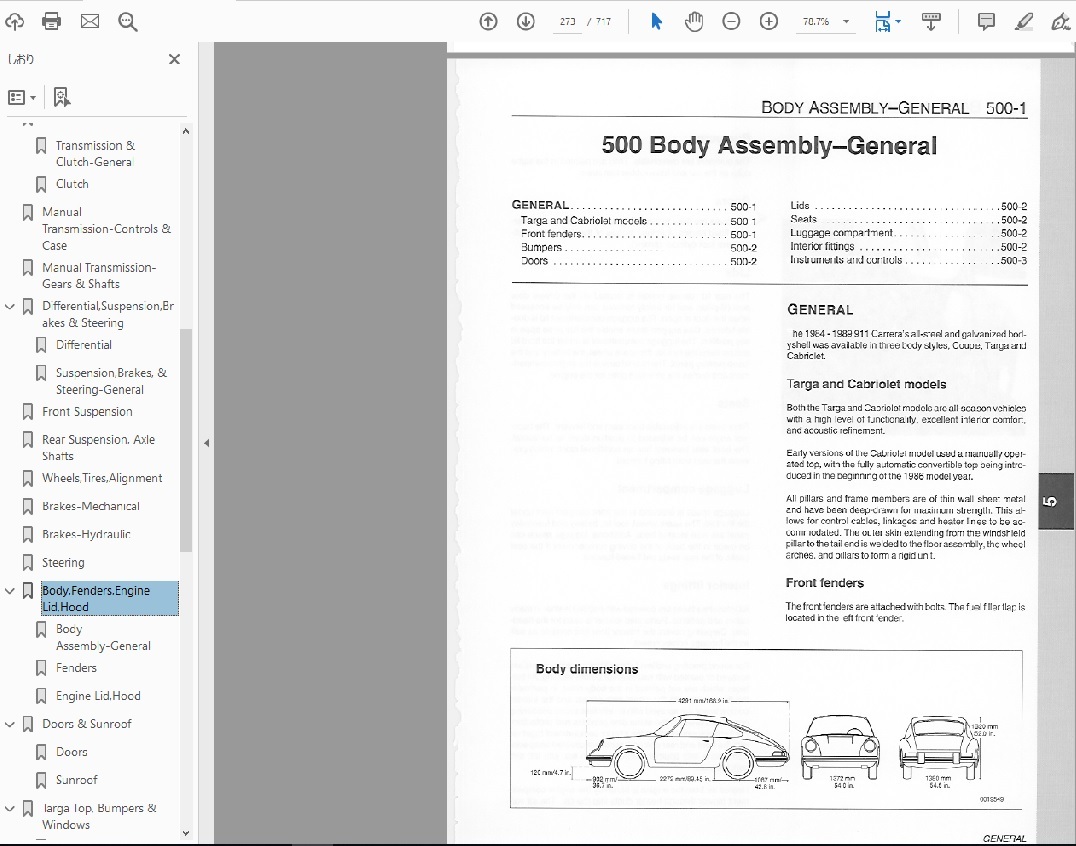Click the Seats 500-2 contents entry
Screen dimensions: 1076x846
(x=909, y=220)
